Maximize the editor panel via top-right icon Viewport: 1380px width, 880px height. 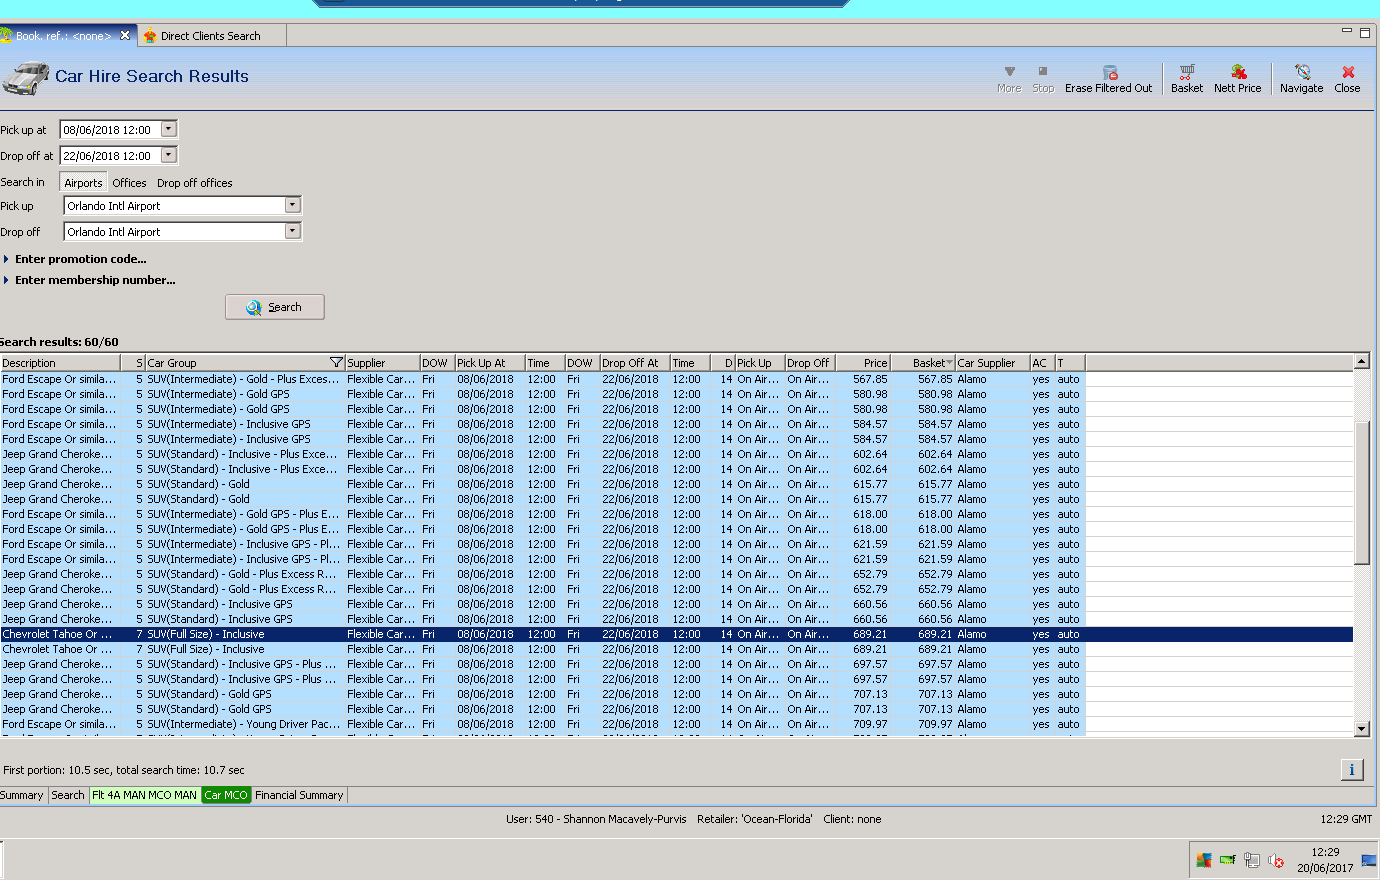tap(1365, 32)
